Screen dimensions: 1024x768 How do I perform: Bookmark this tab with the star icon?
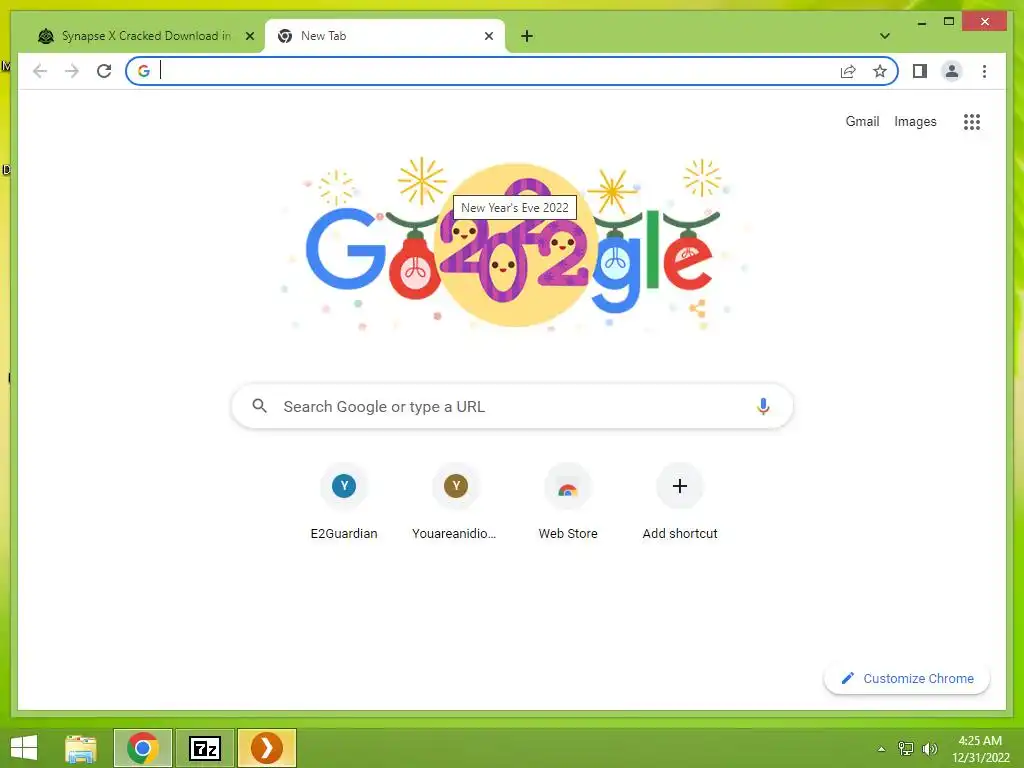pyautogui.click(x=880, y=71)
